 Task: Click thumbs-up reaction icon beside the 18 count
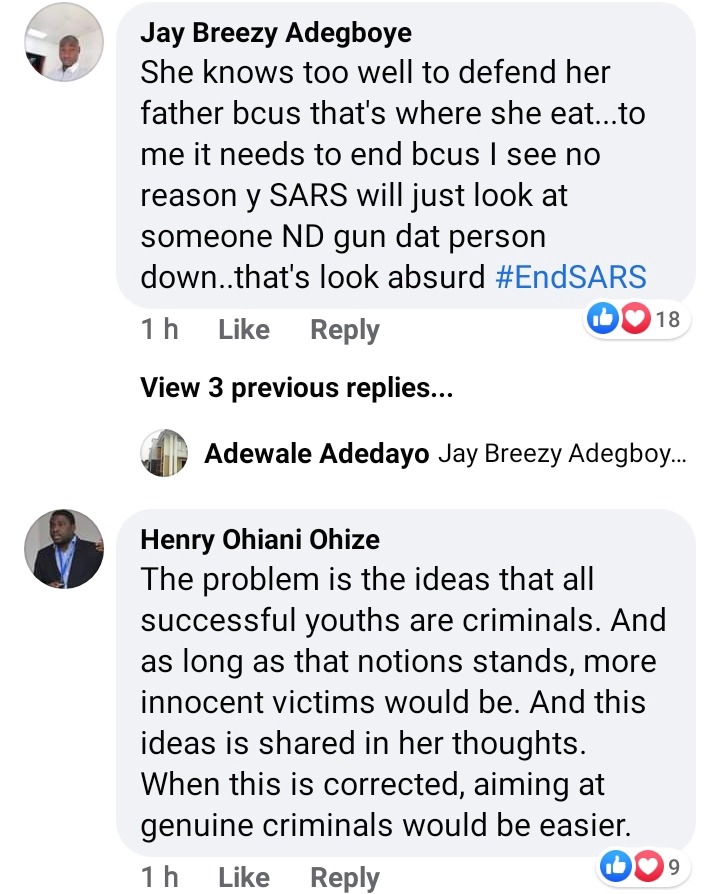click(x=603, y=319)
